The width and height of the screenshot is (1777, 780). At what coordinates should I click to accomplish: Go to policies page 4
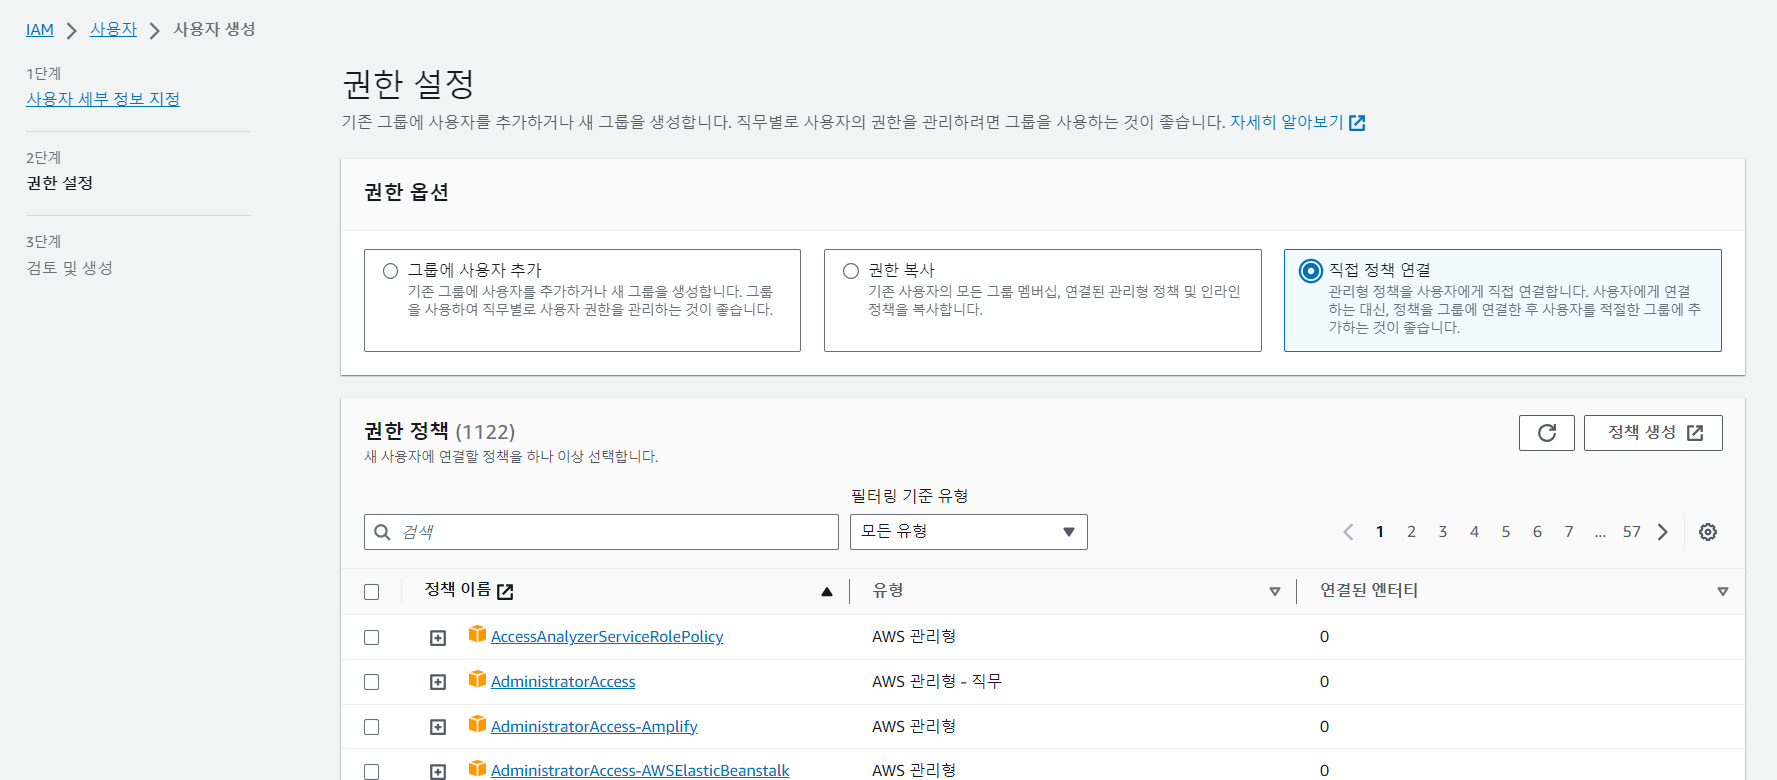click(1474, 532)
